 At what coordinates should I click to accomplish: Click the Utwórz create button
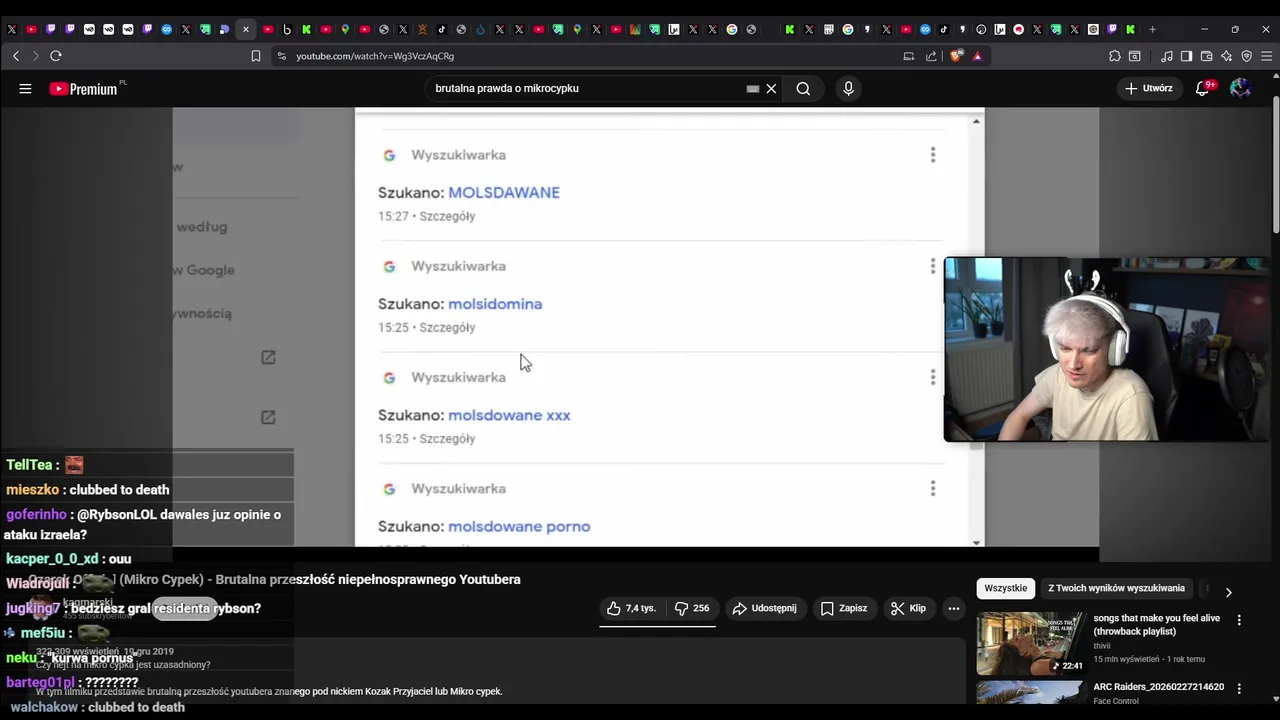point(1148,88)
